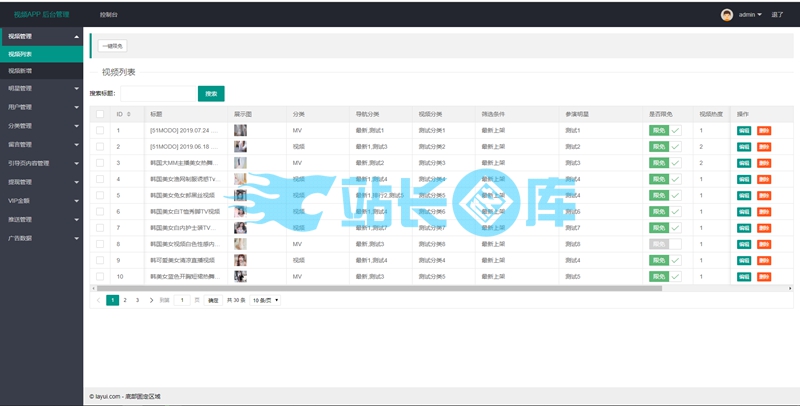The height and width of the screenshot is (406, 800).
Task: Check the checkbox for row with ID 3
Action: (99, 163)
